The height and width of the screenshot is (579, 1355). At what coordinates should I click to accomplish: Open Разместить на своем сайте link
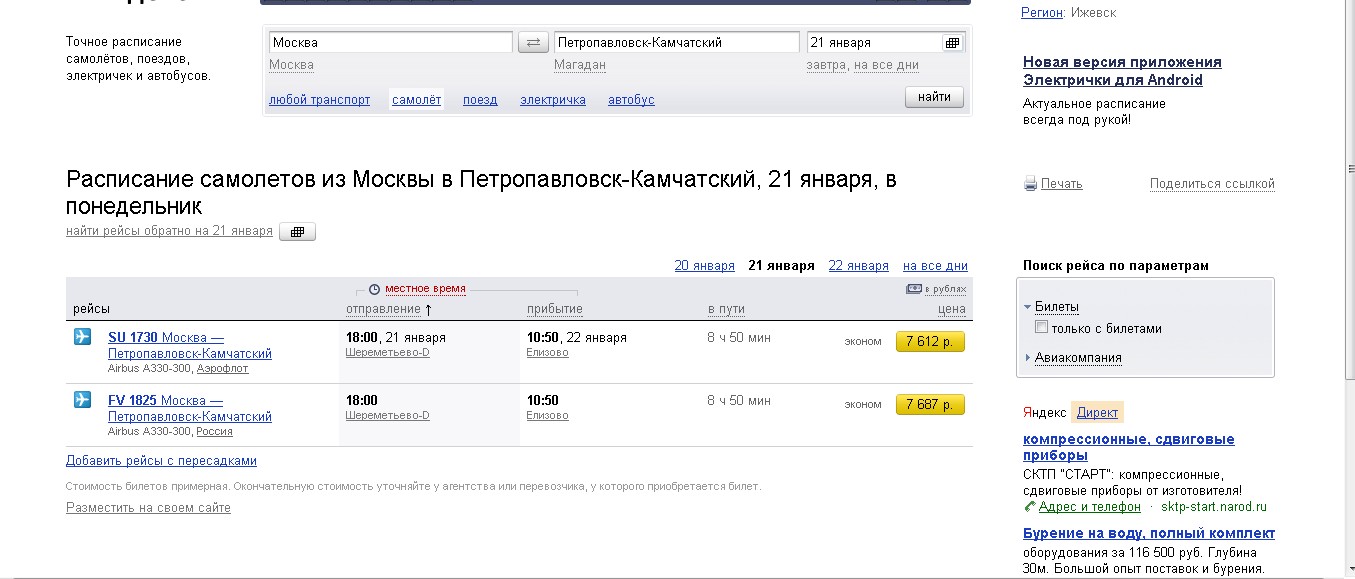(x=148, y=508)
